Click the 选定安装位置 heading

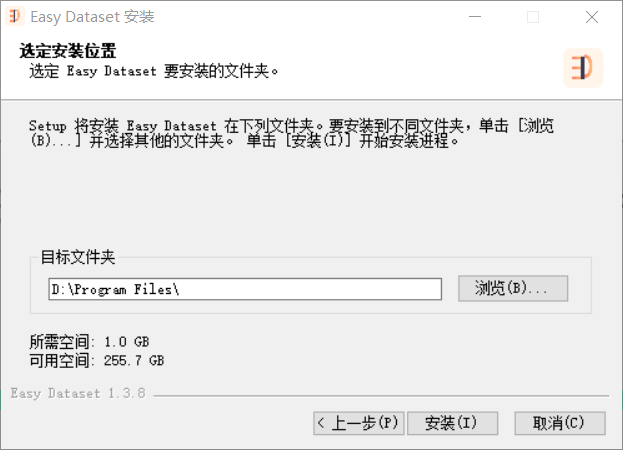tap(68, 51)
